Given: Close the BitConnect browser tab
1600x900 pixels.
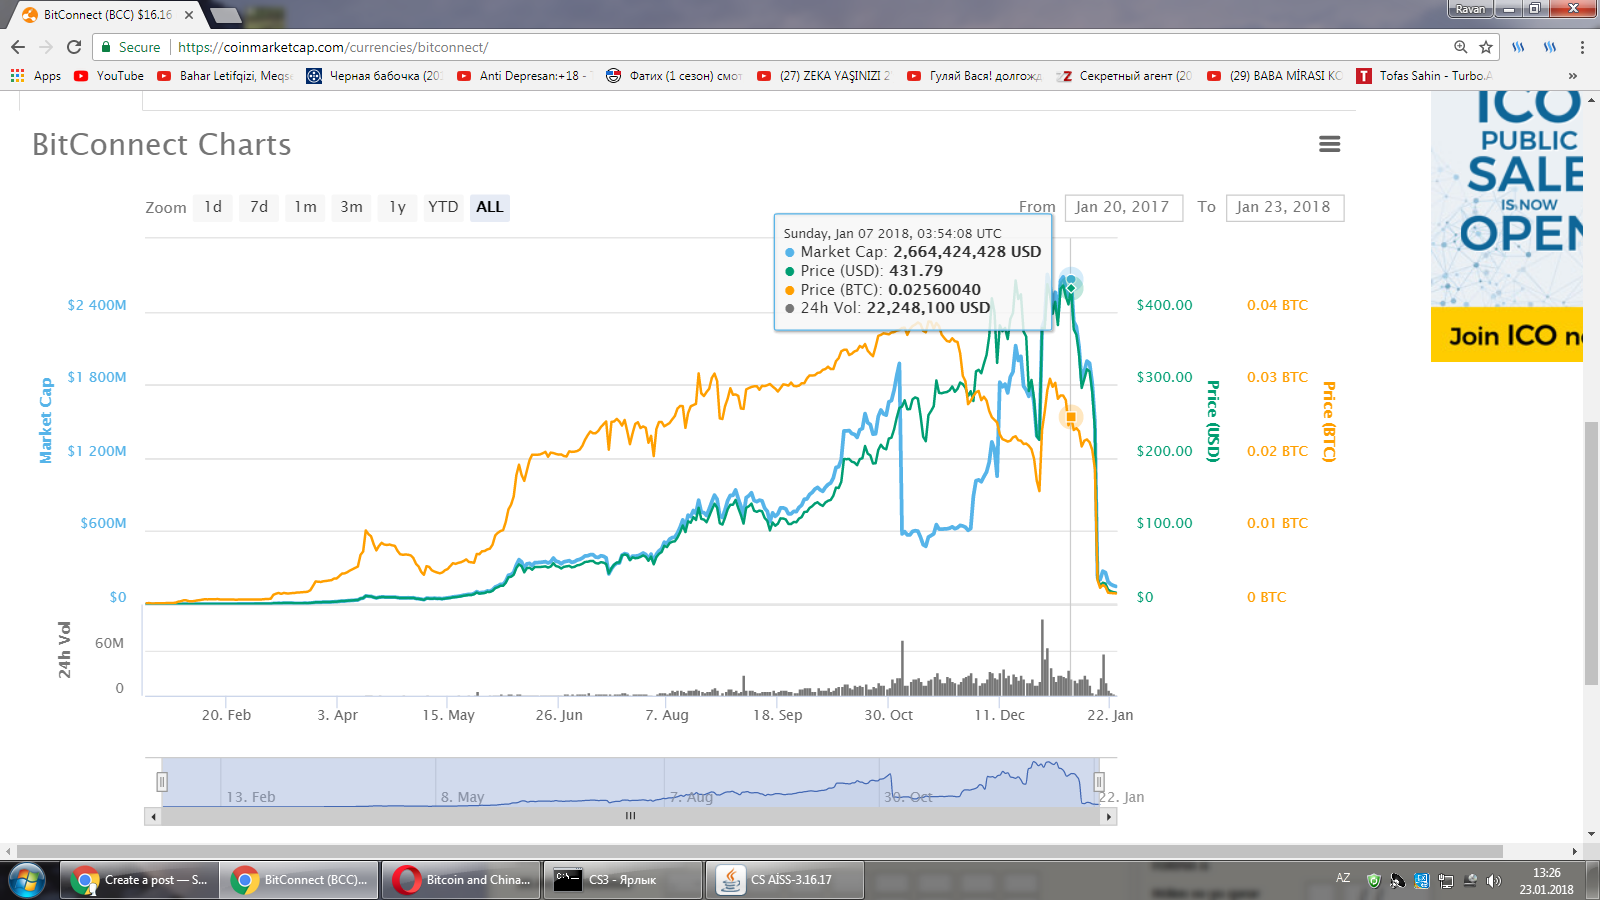Looking at the screenshot, I should point(189,15).
